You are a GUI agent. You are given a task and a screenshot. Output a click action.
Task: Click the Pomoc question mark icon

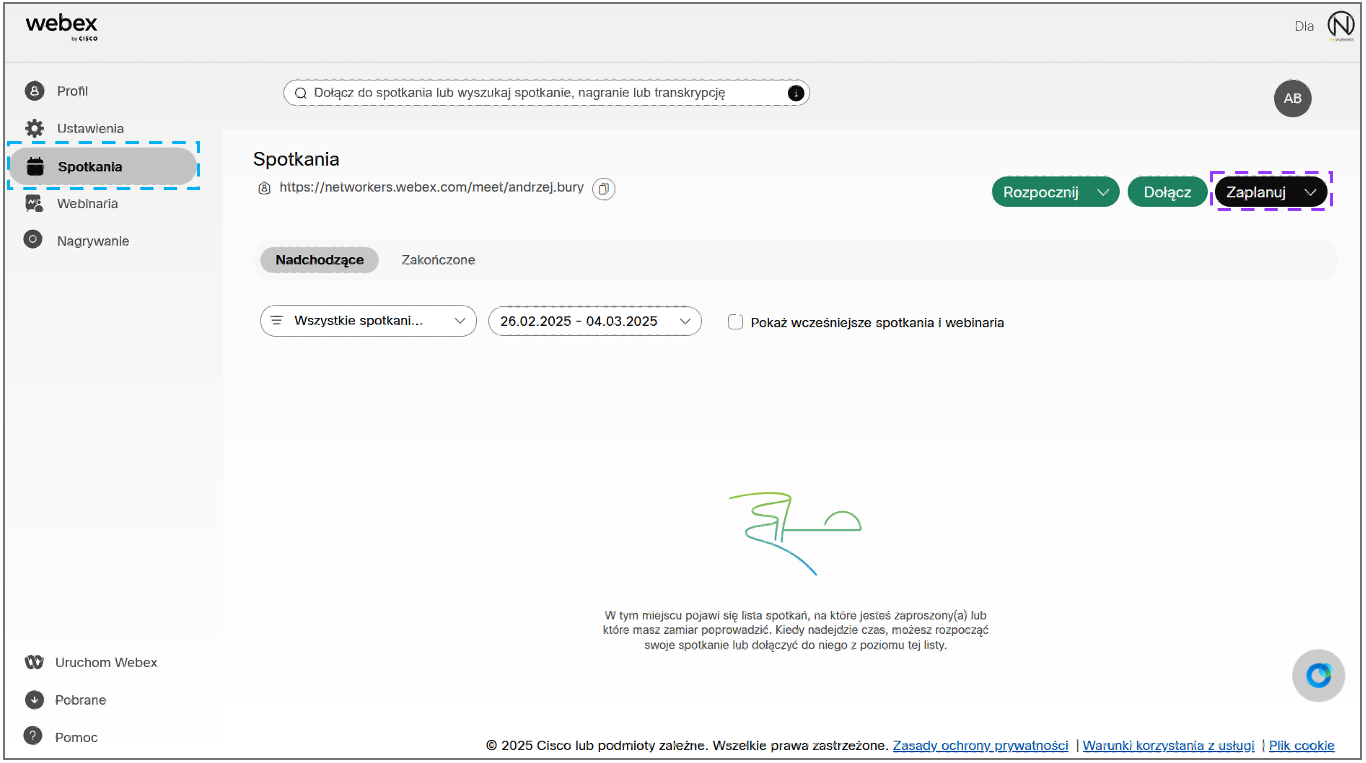point(34,737)
